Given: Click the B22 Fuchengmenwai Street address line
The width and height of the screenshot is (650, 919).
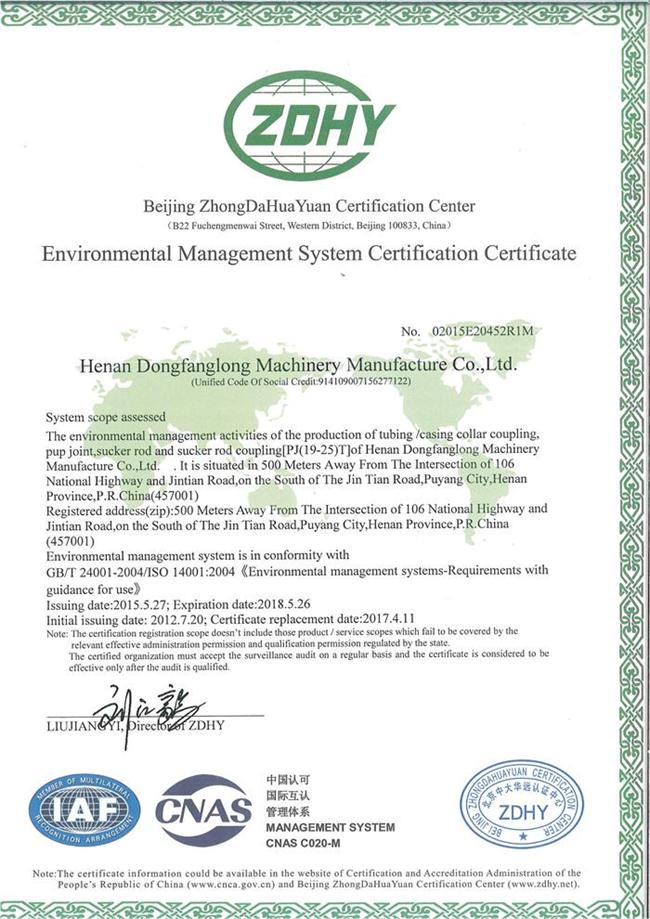Looking at the screenshot, I should [x=309, y=225].
